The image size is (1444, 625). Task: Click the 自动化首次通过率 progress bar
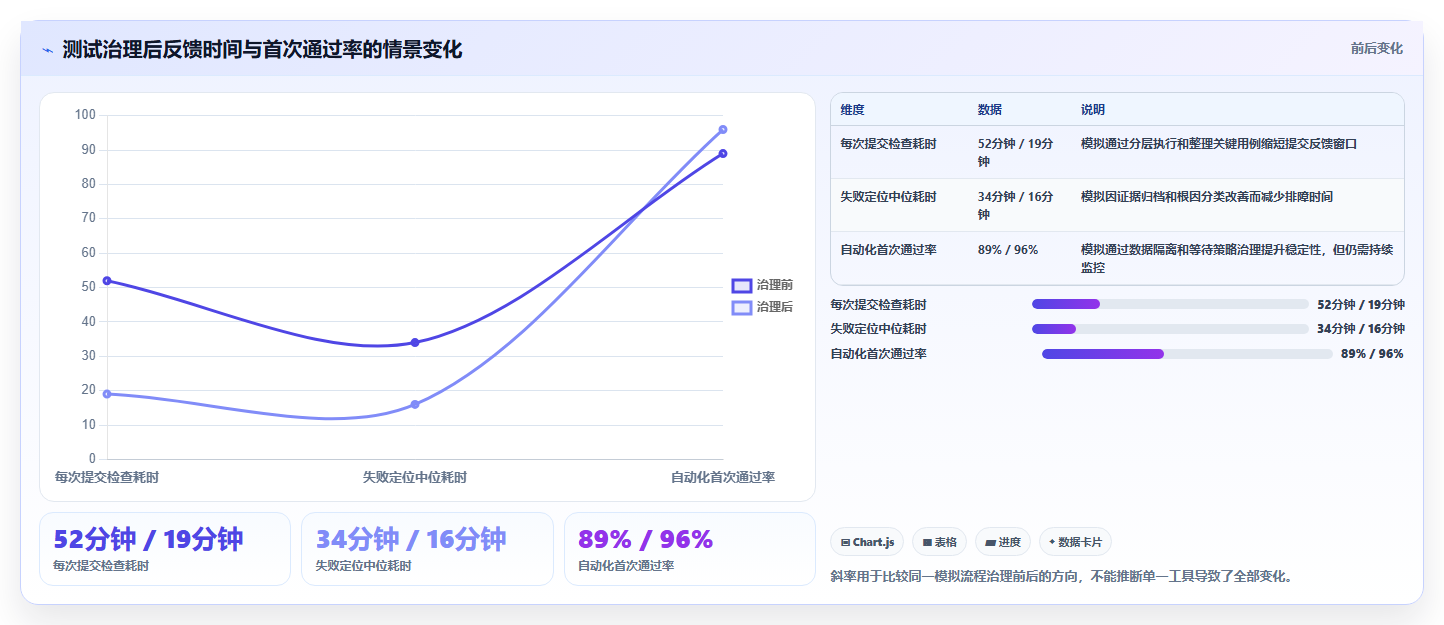click(1187, 354)
